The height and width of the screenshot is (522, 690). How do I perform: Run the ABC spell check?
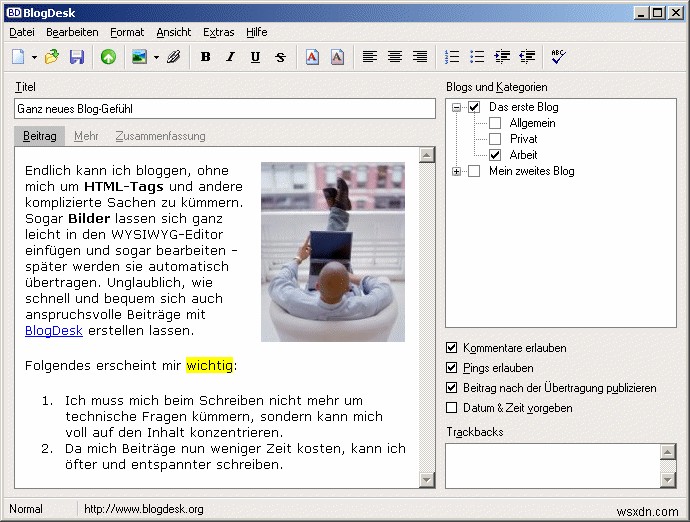pos(558,57)
